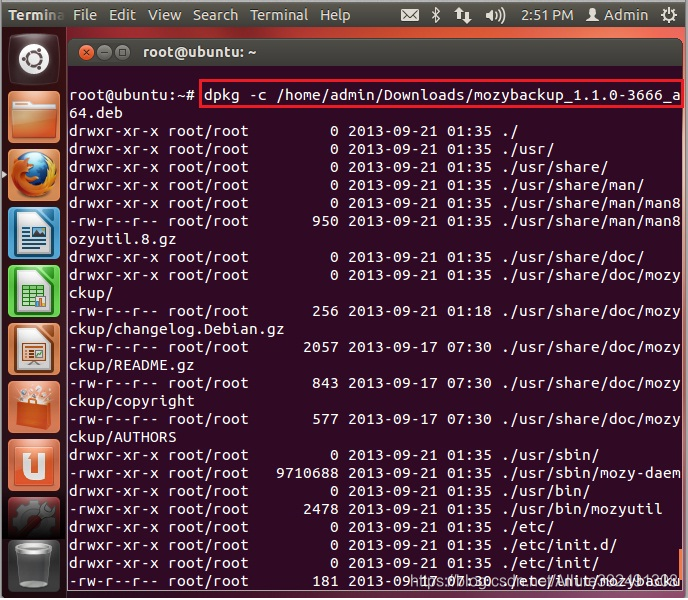Open the Admin user menu
Screen dimensions: 688x600
click(x=617, y=15)
